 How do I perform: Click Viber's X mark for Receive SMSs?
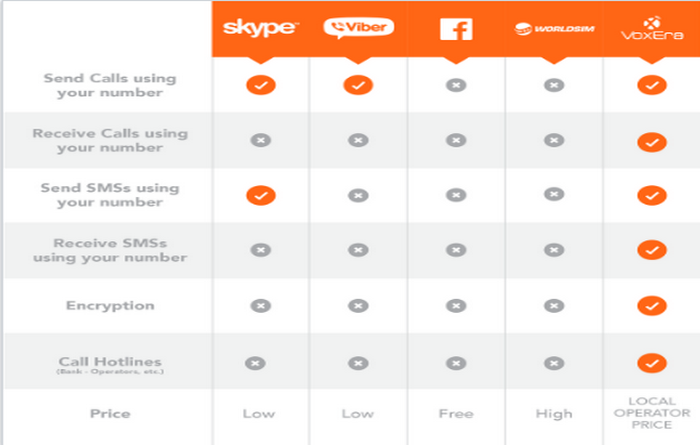click(358, 250)
